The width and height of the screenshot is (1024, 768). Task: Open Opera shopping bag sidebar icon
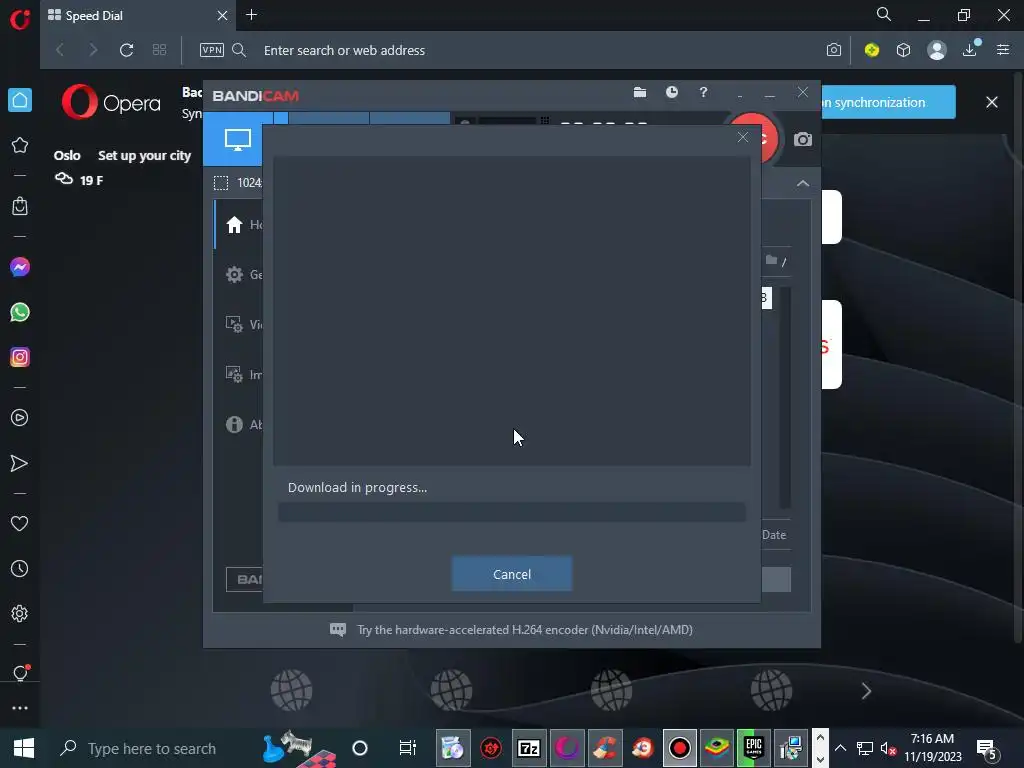click(20, 206)
